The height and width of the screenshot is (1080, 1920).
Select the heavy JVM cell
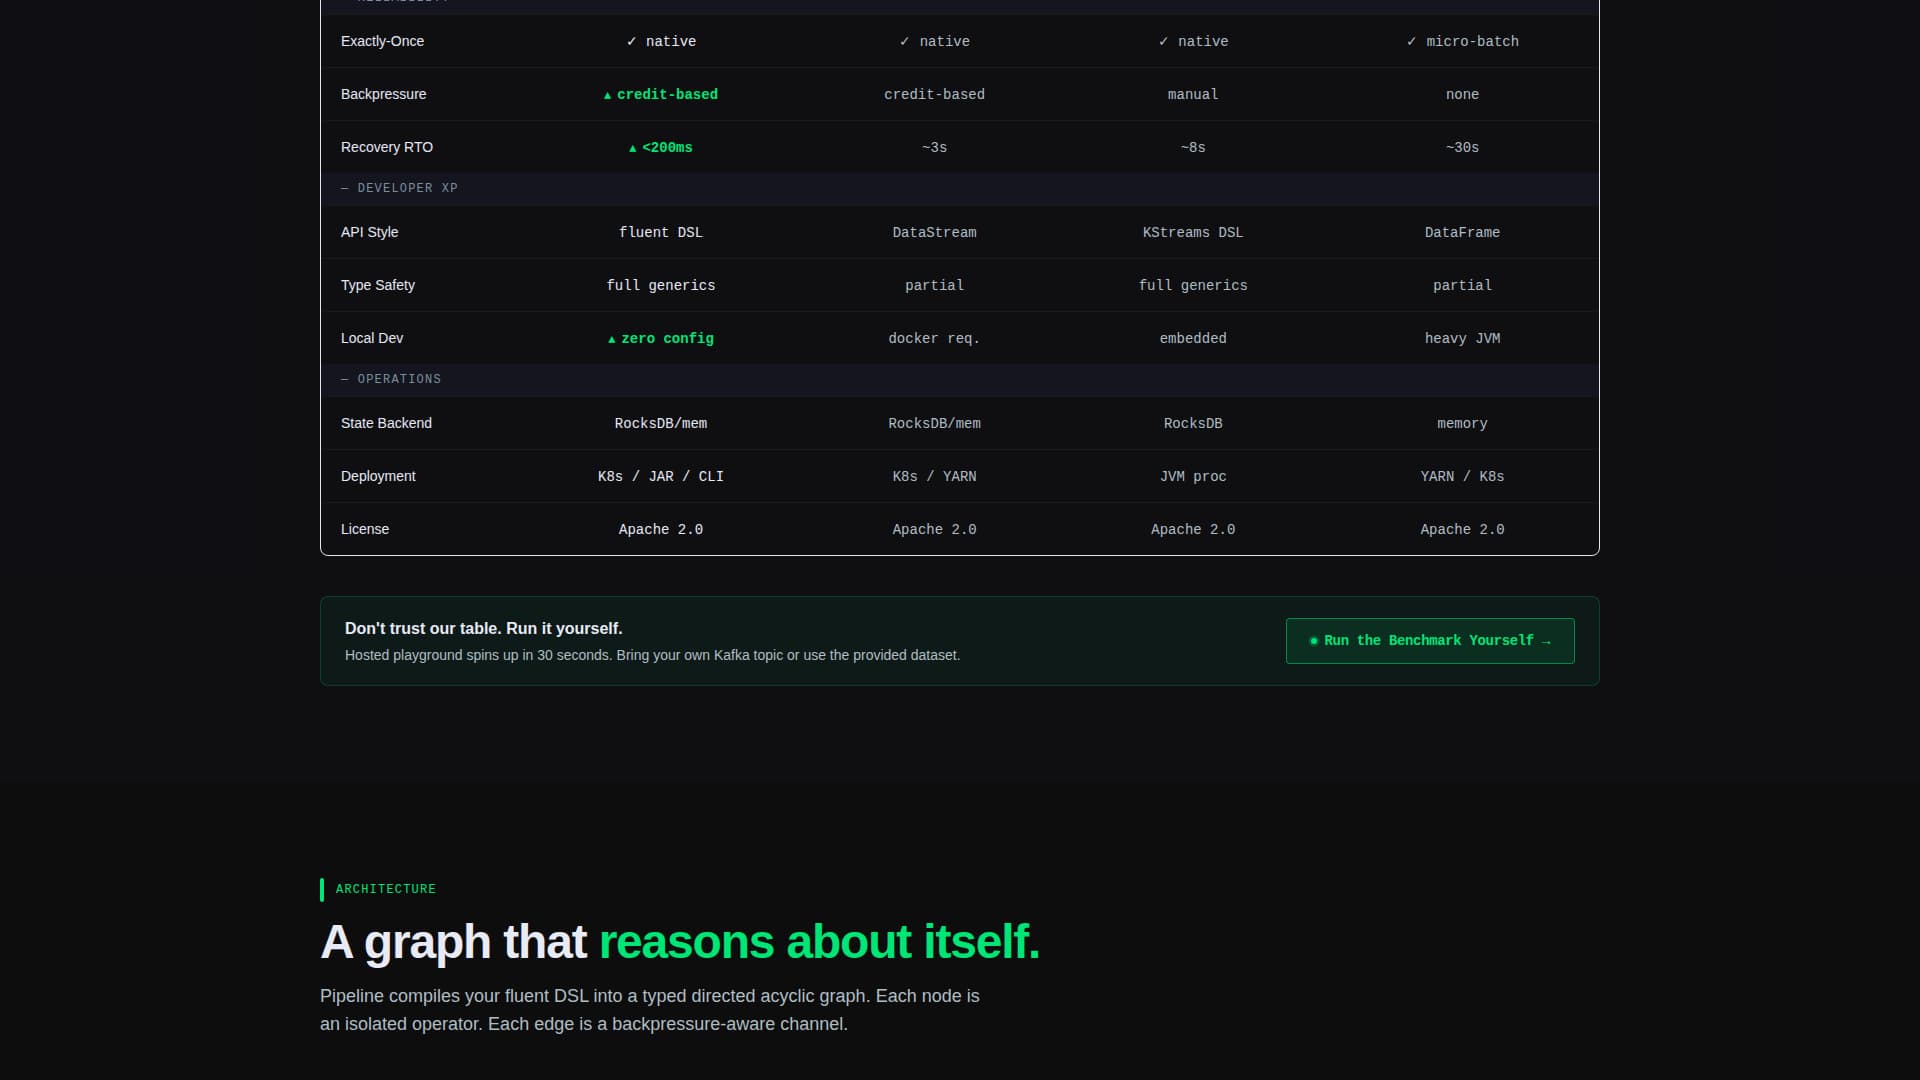[x=1462, y=338]
